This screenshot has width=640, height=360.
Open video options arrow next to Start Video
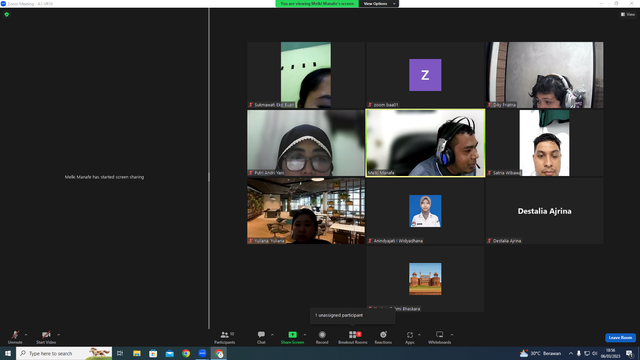click(59, 335)
